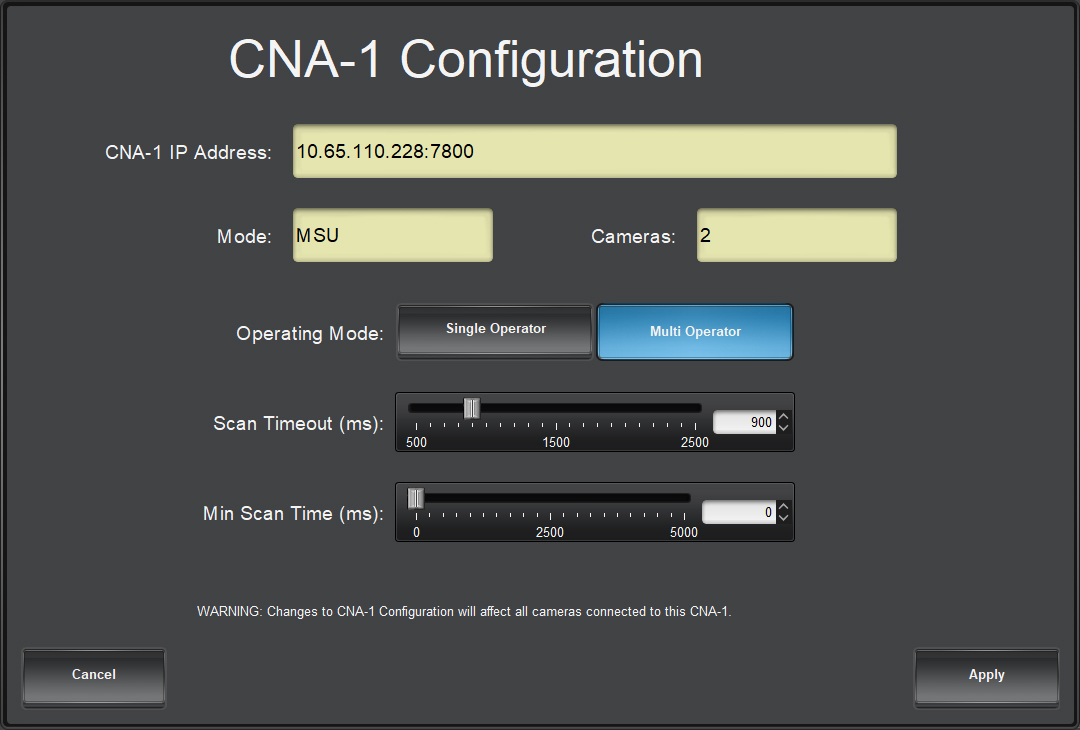
Task: Click the CNA-1 IP Address input field
Action: (594, 151)
